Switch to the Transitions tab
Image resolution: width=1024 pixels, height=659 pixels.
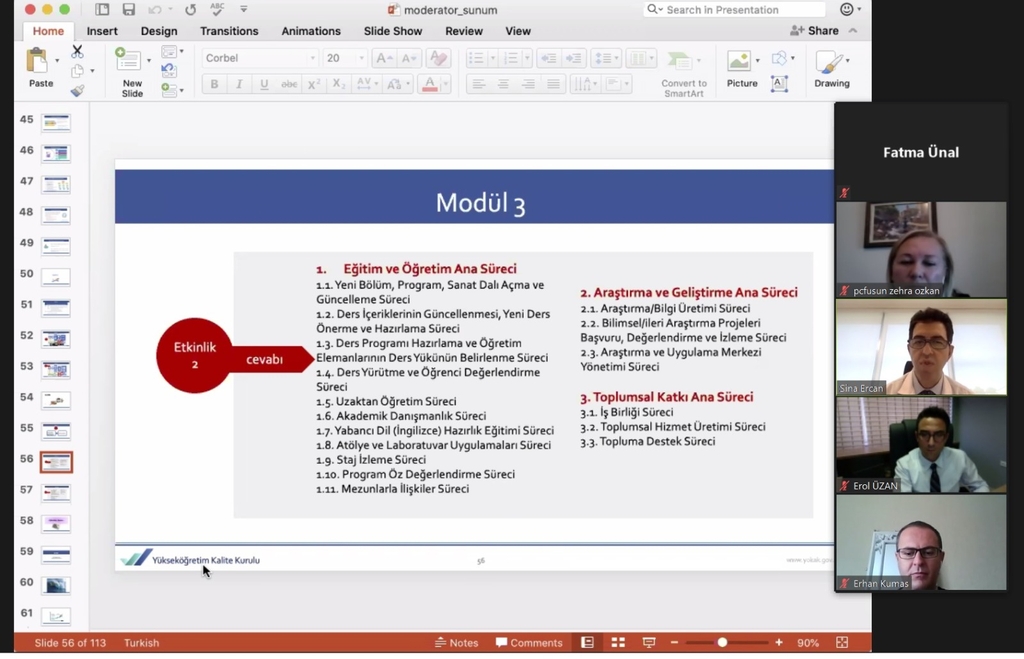click(x=229, y=31)
